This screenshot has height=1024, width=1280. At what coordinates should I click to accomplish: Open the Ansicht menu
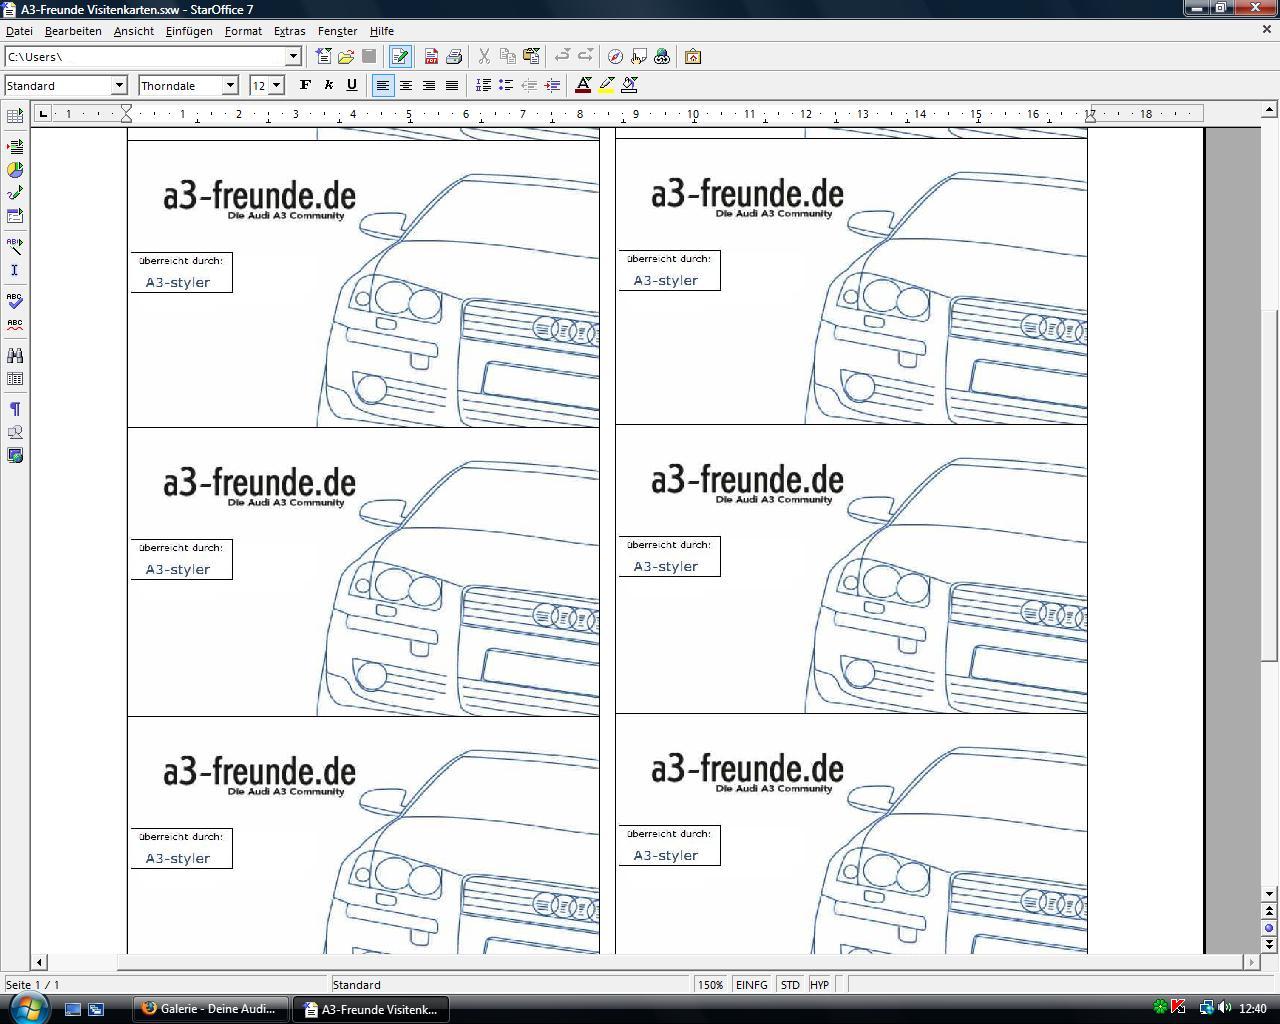(134, 31)
